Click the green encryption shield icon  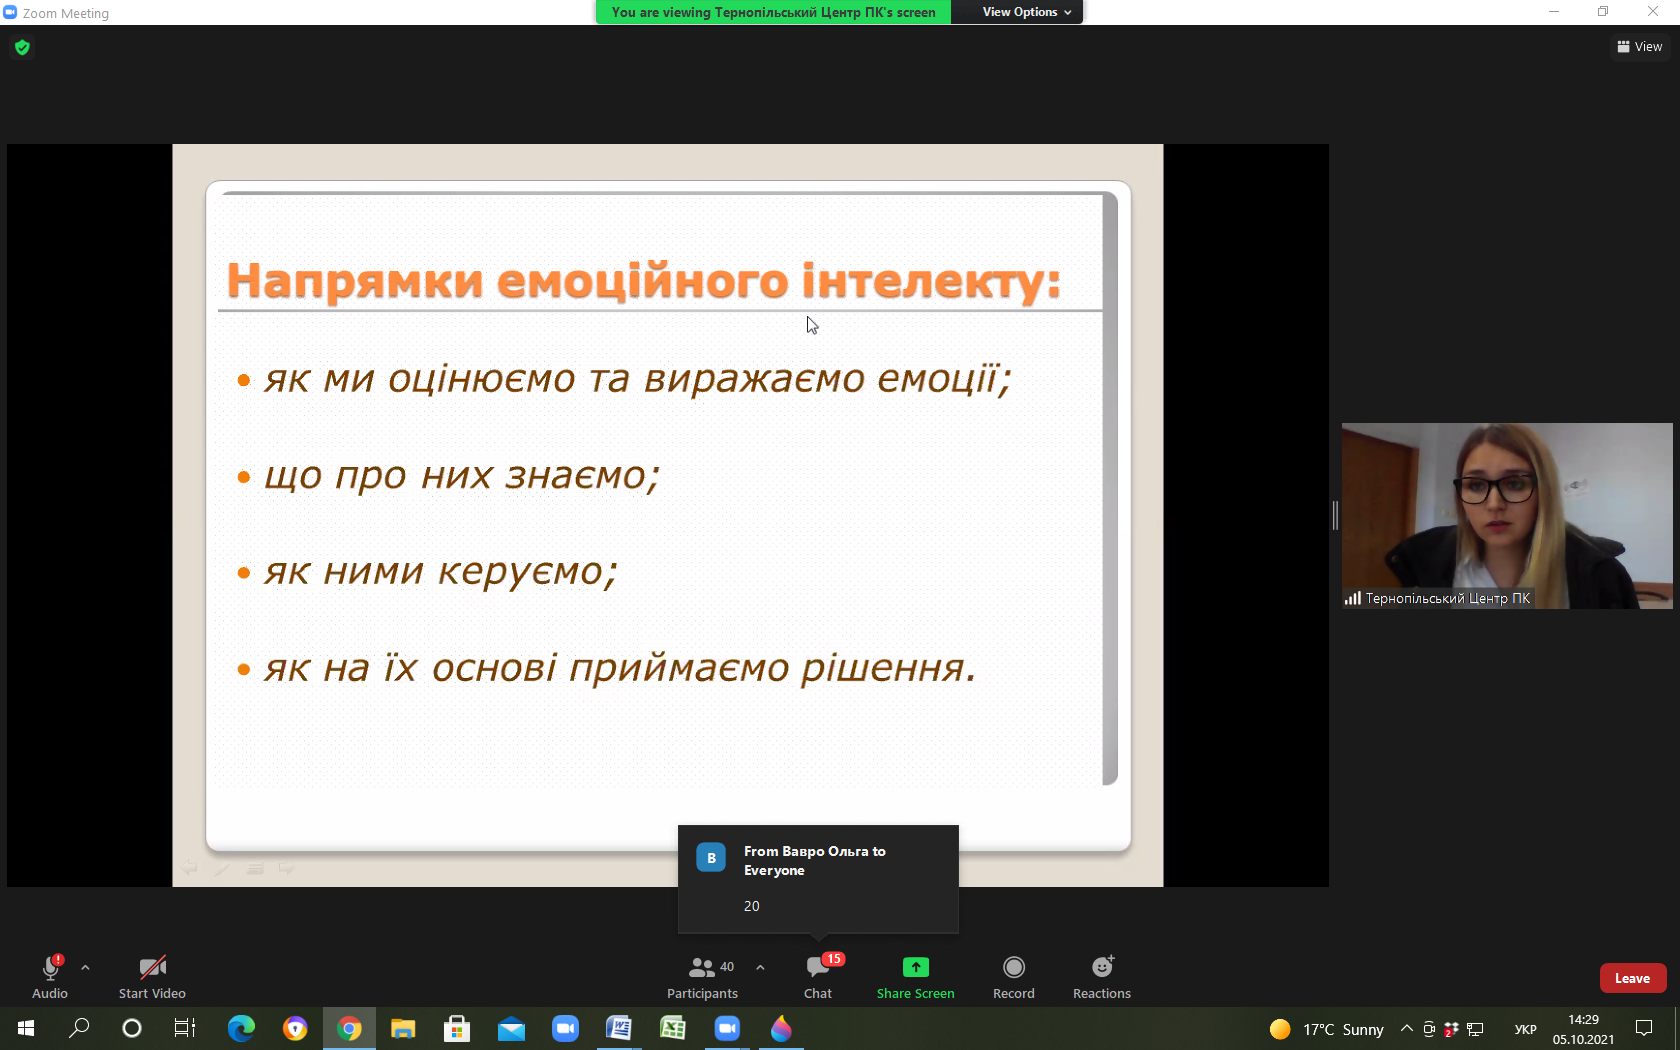click(x=22, y=47)
